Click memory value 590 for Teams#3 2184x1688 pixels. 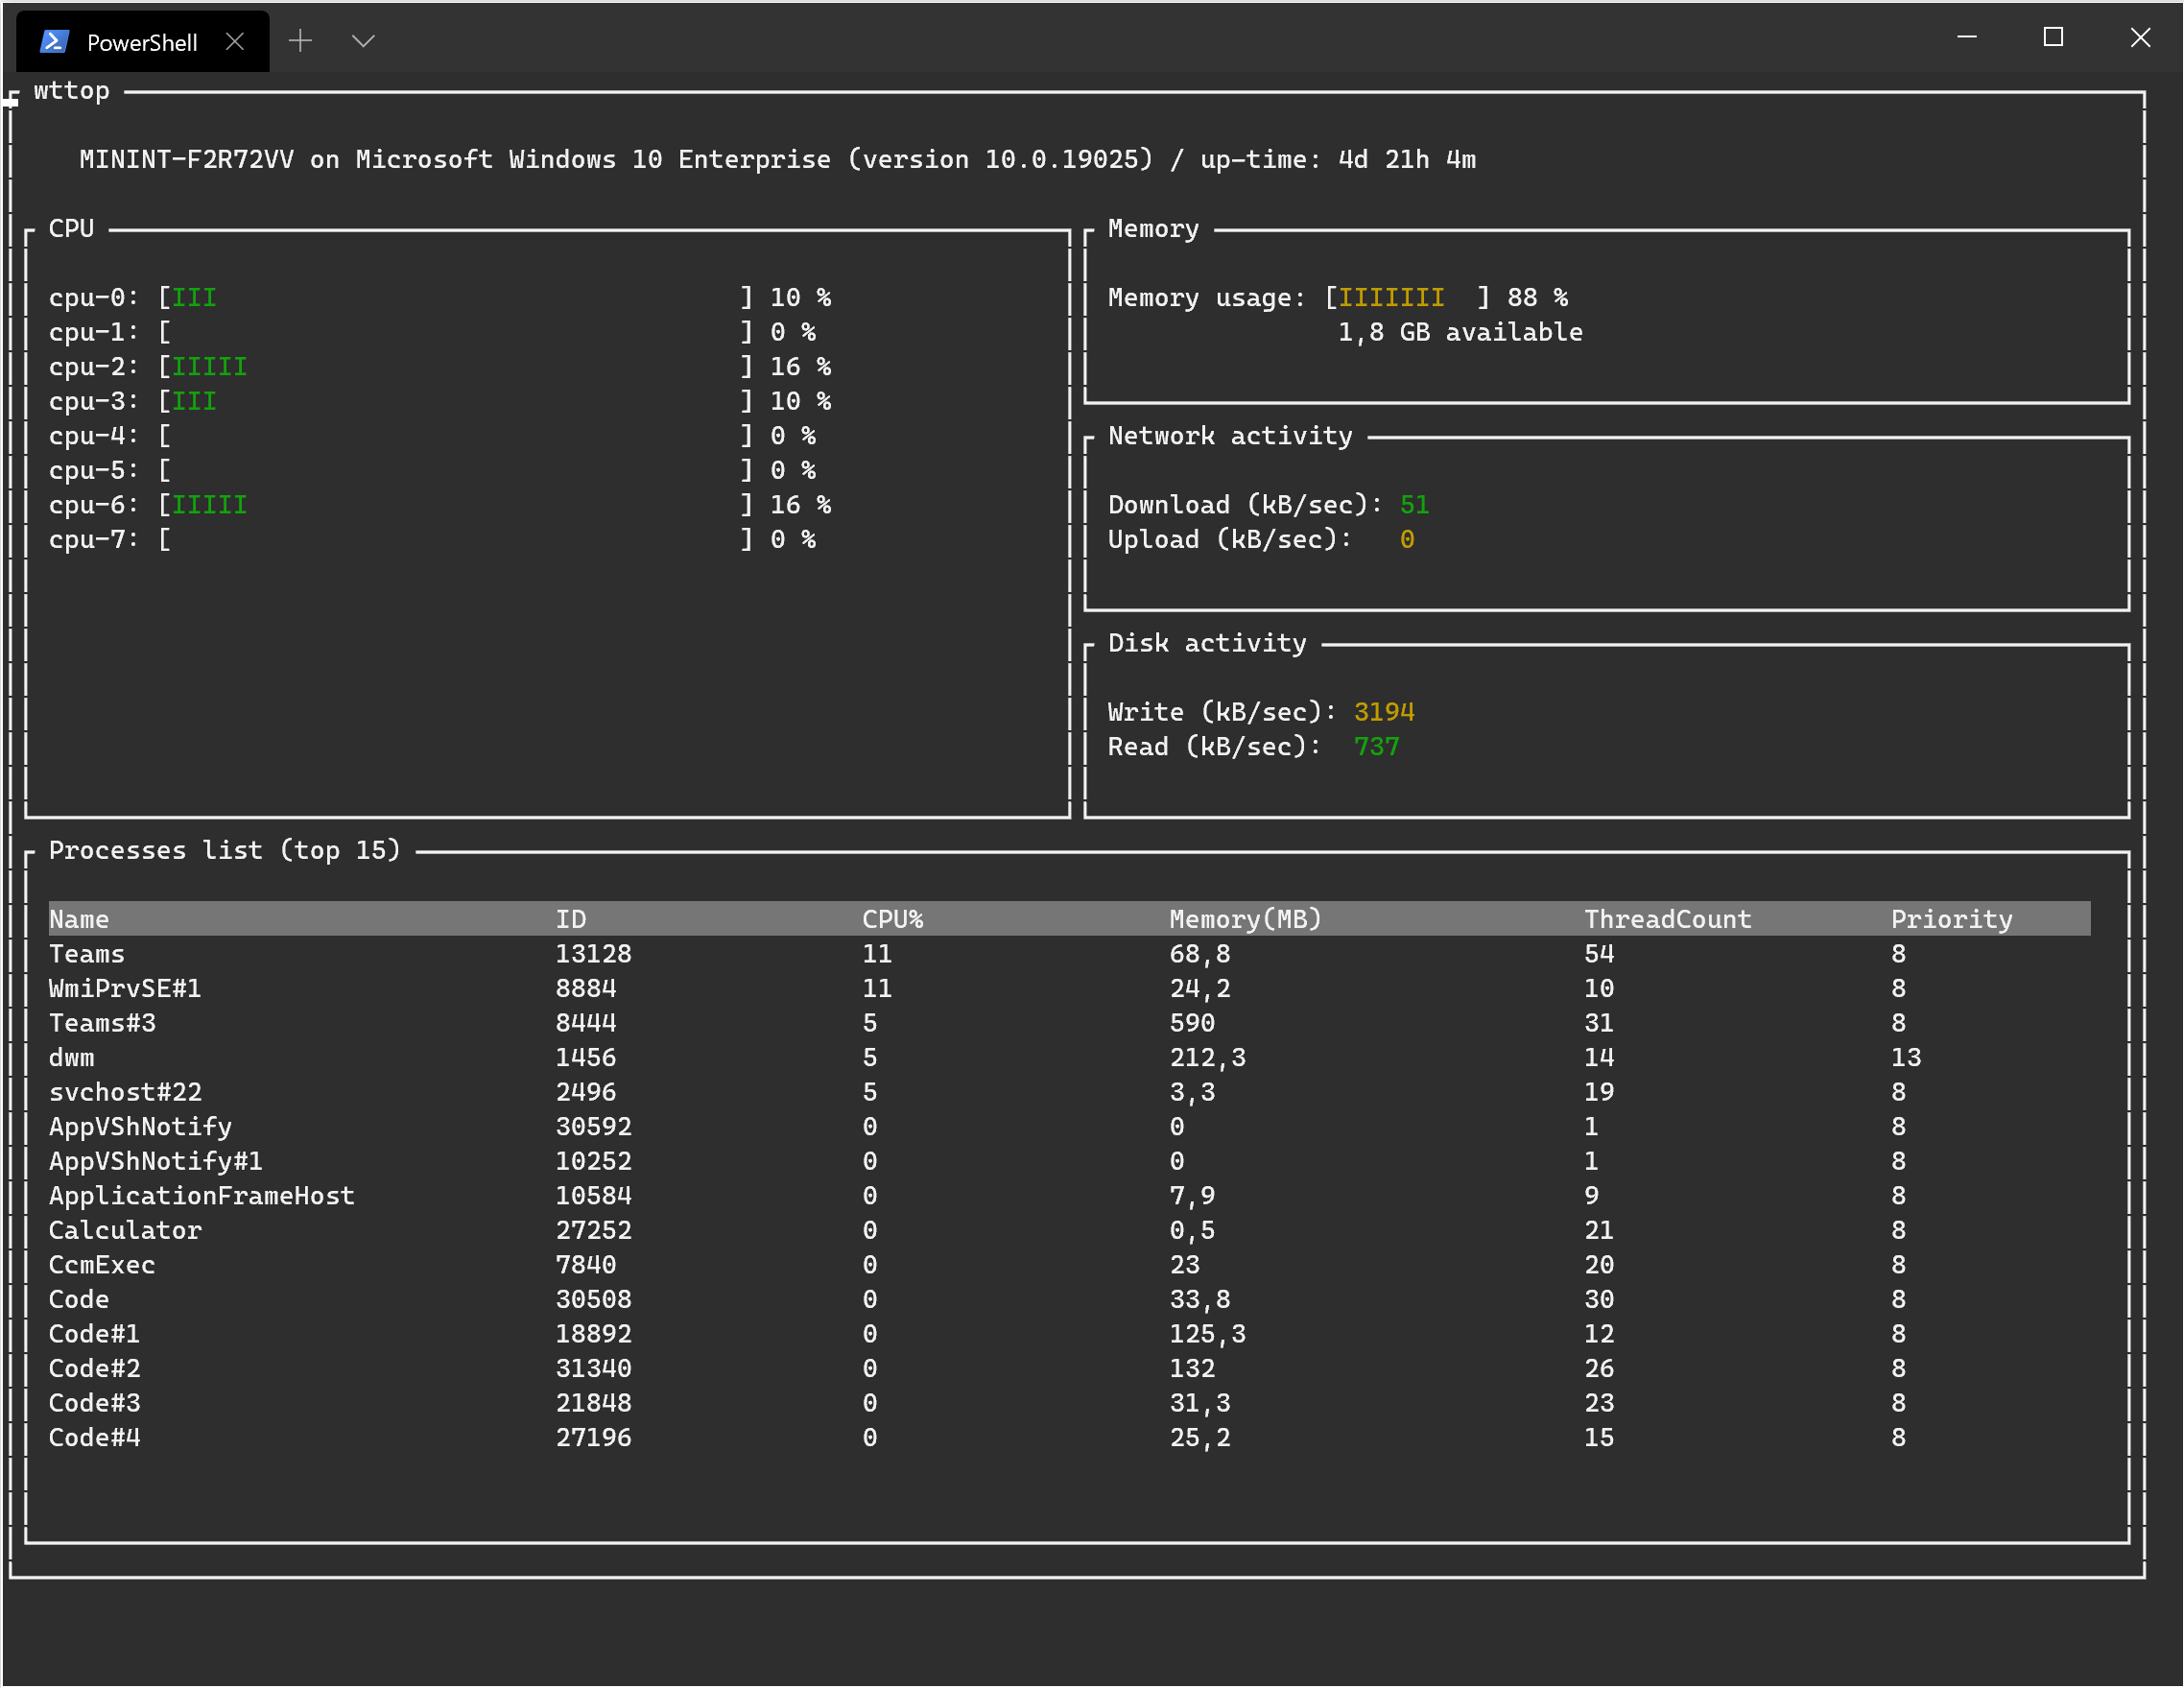click(1192, 1023)
